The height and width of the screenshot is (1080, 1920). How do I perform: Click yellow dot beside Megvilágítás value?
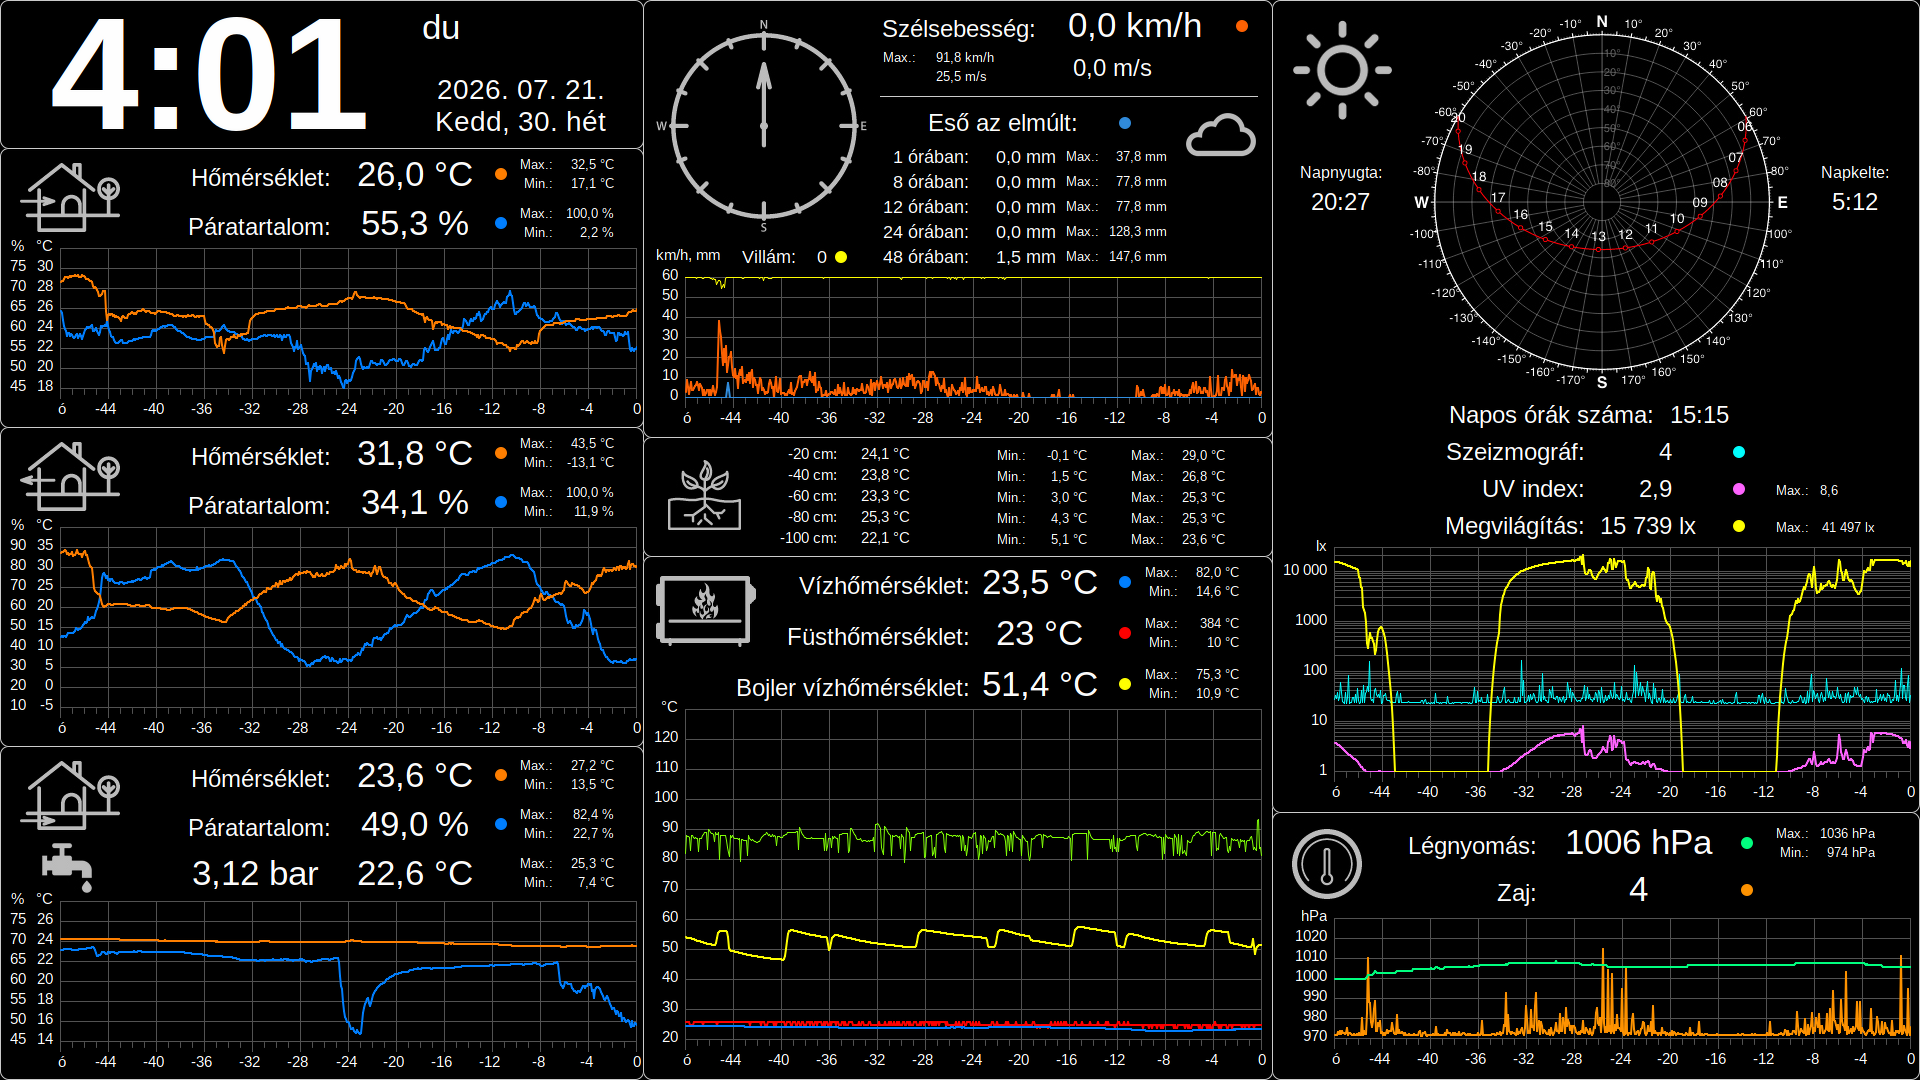coord(1739,526)
